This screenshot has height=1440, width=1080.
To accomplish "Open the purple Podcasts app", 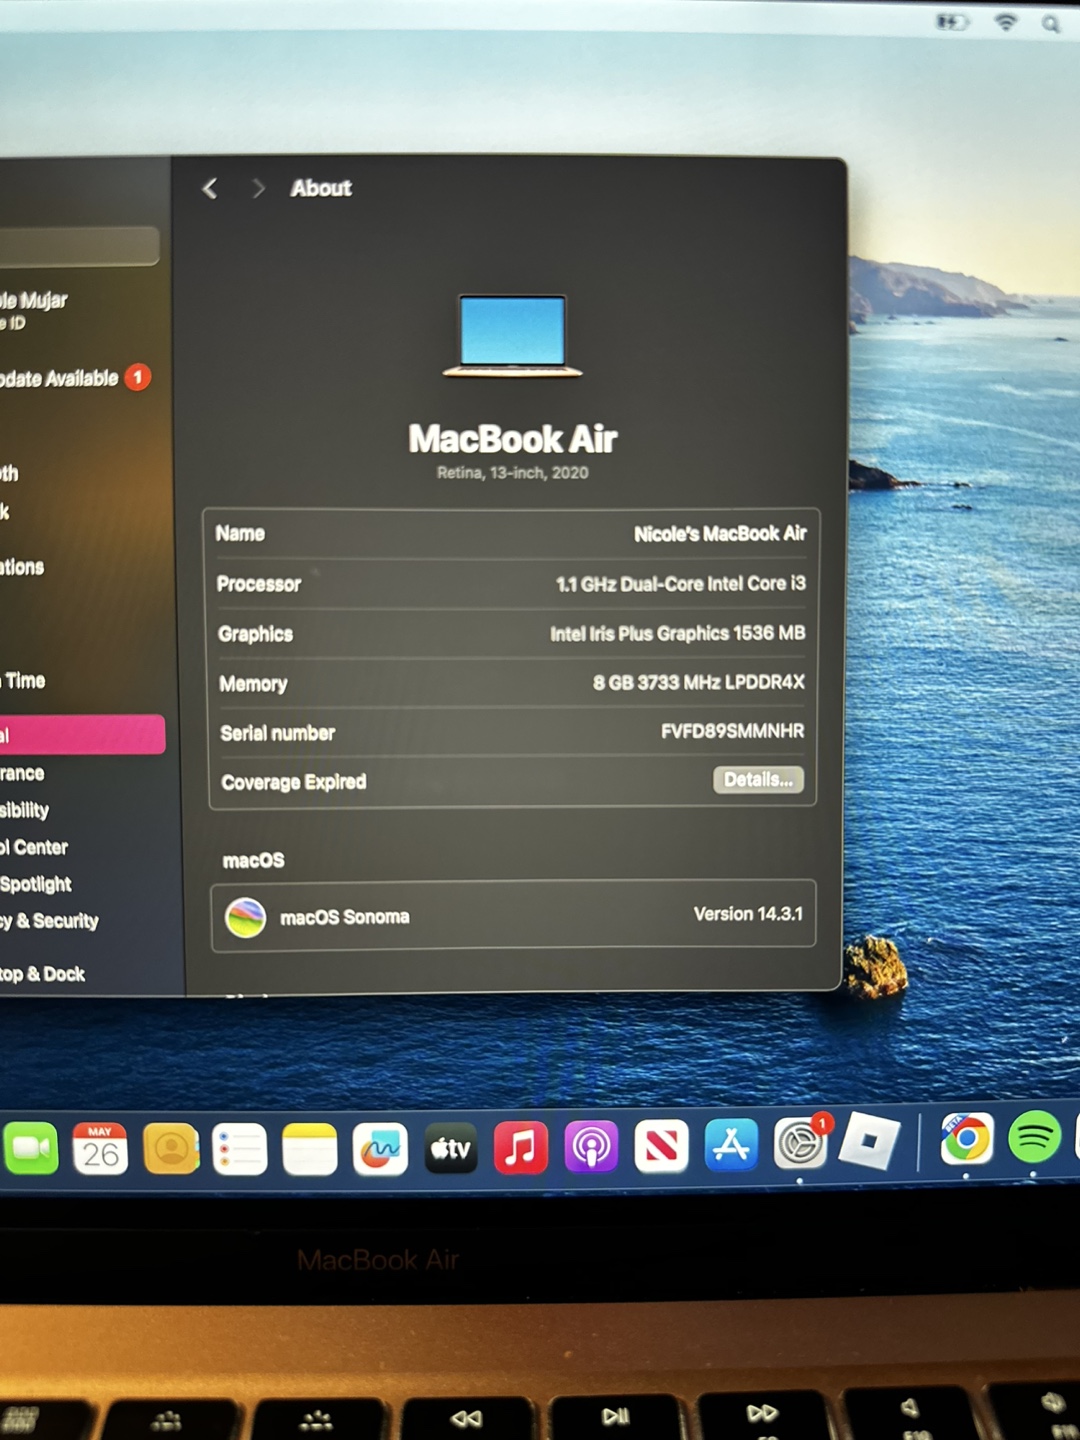I will [591, 1148].
